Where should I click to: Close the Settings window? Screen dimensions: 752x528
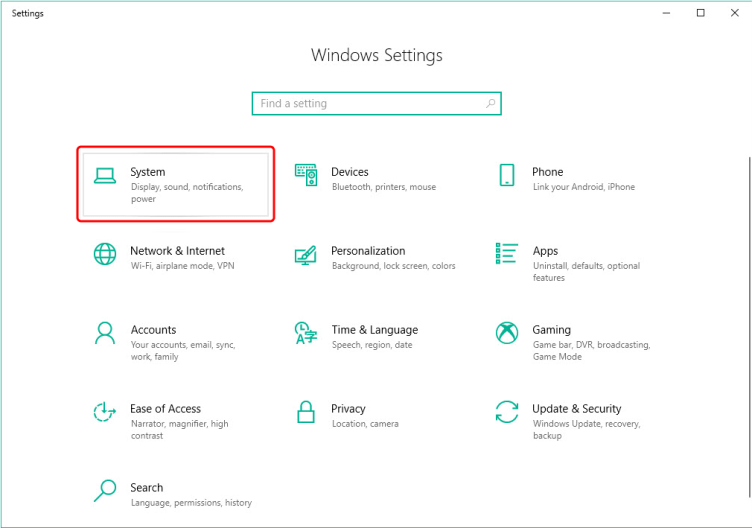point(735,13)
